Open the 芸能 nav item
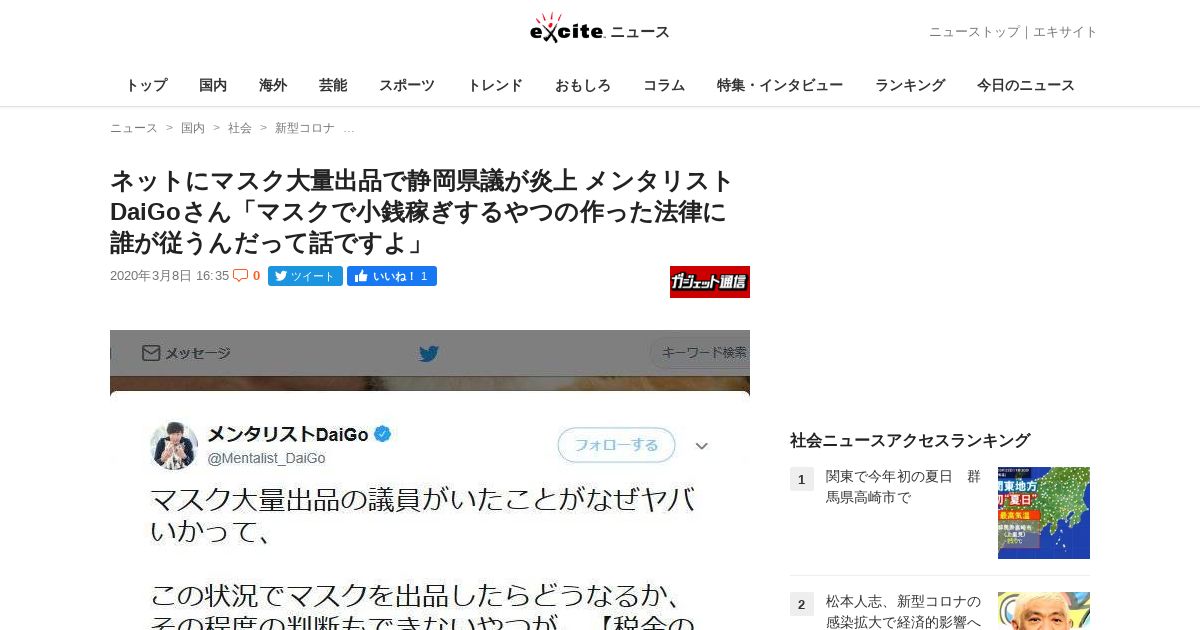Screen dimensions: 1200x630 click(333, 85)
